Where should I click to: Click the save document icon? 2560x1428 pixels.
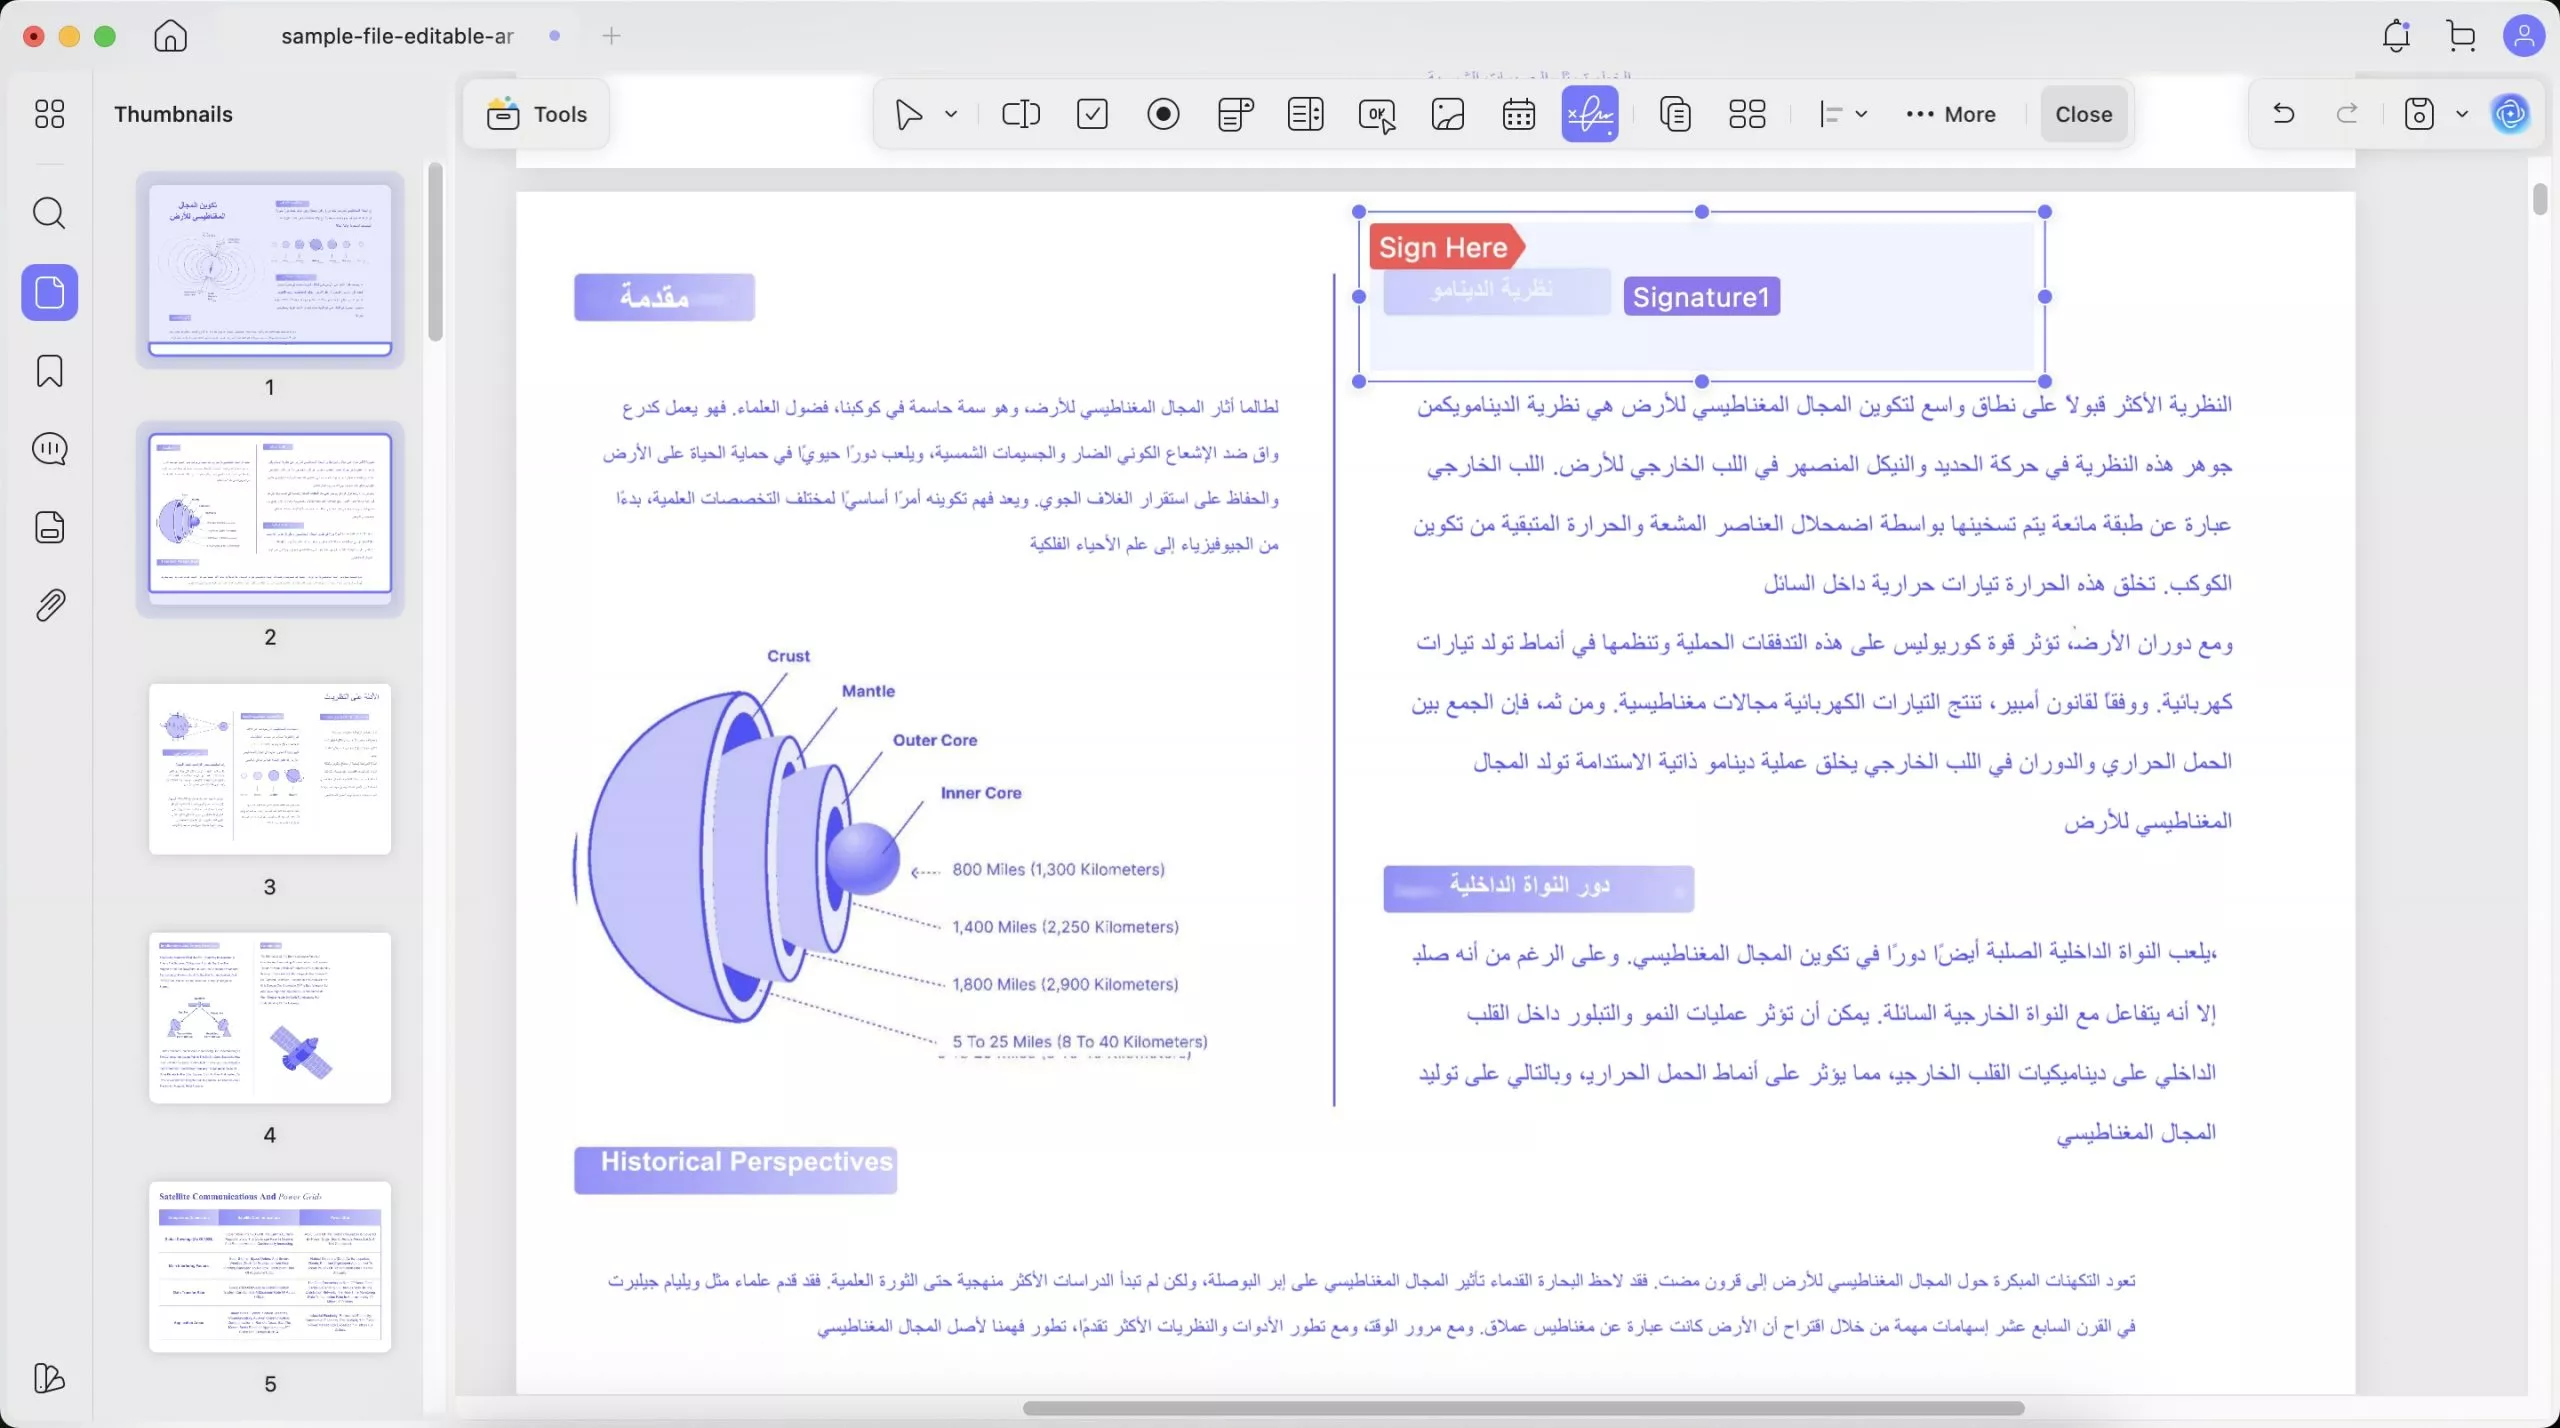(x=2418, y=114)
